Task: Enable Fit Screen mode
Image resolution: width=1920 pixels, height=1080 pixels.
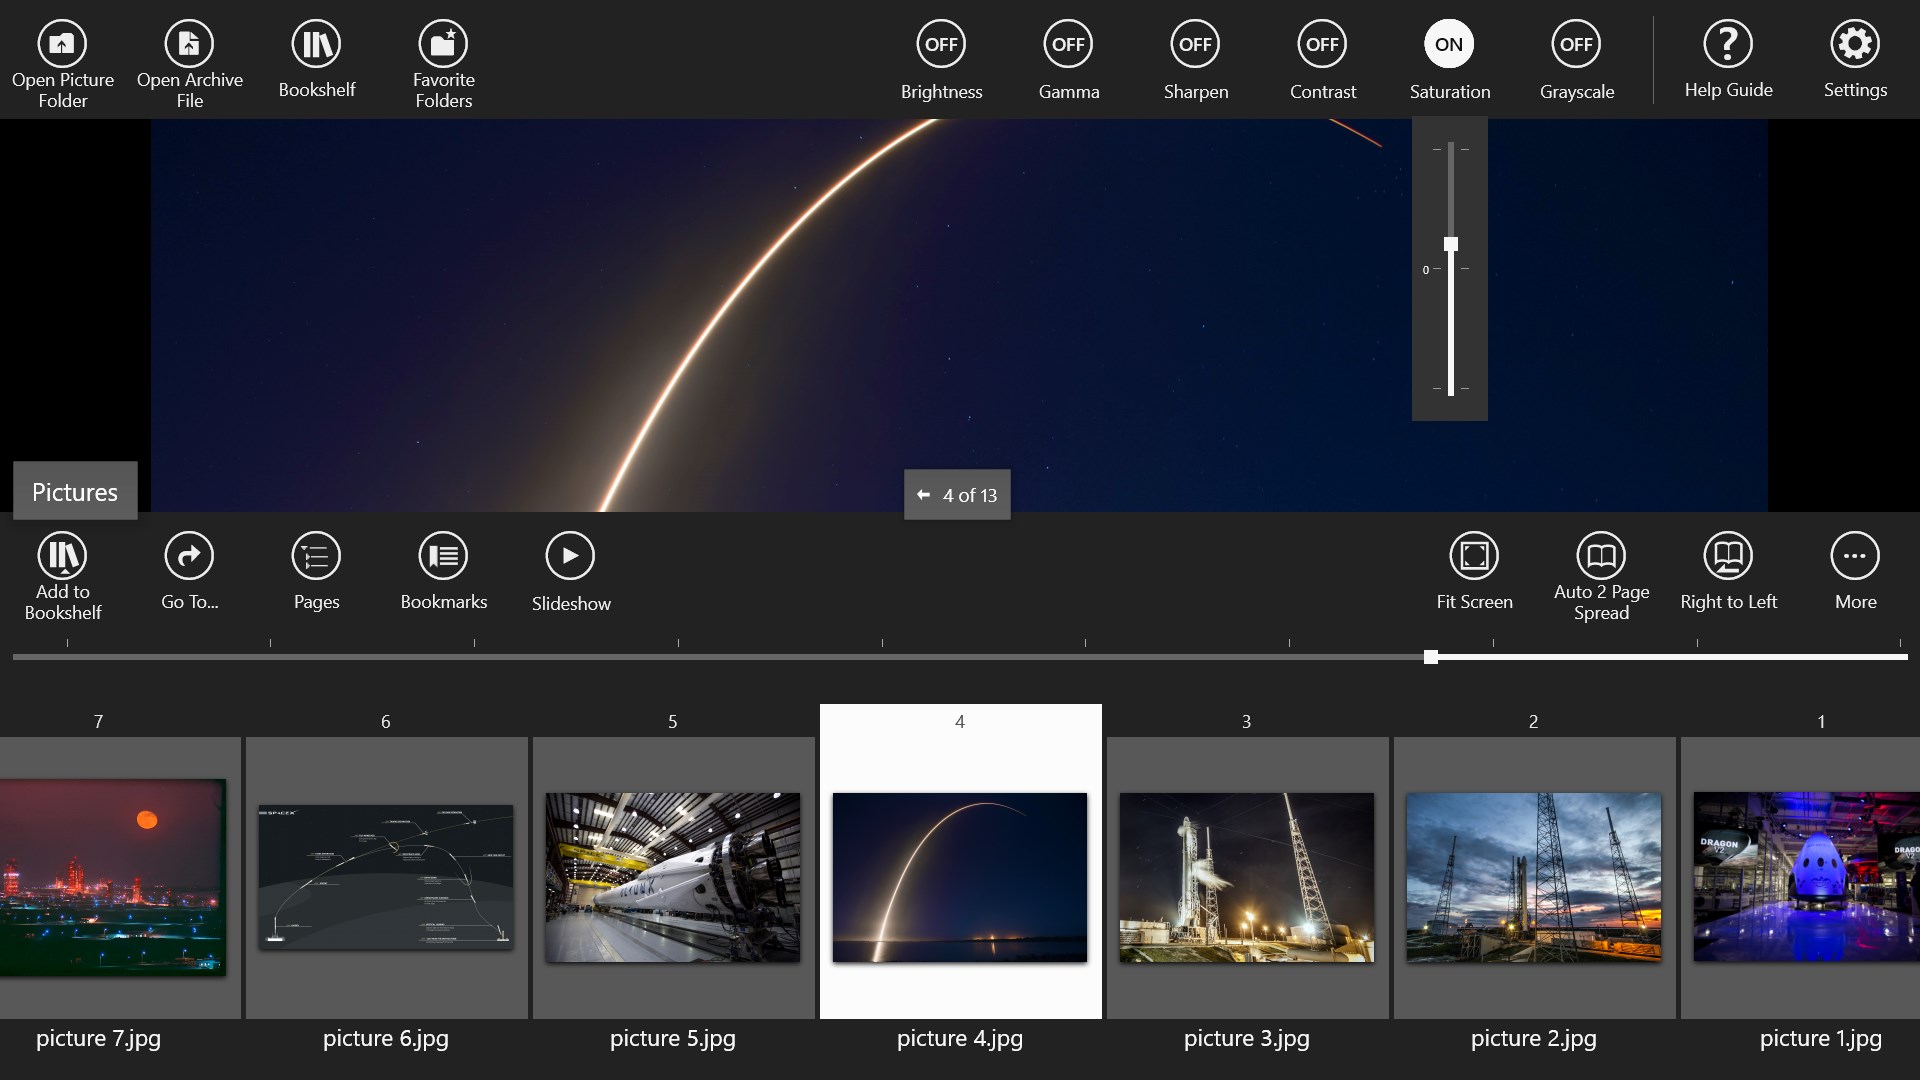Action: 1474,571
